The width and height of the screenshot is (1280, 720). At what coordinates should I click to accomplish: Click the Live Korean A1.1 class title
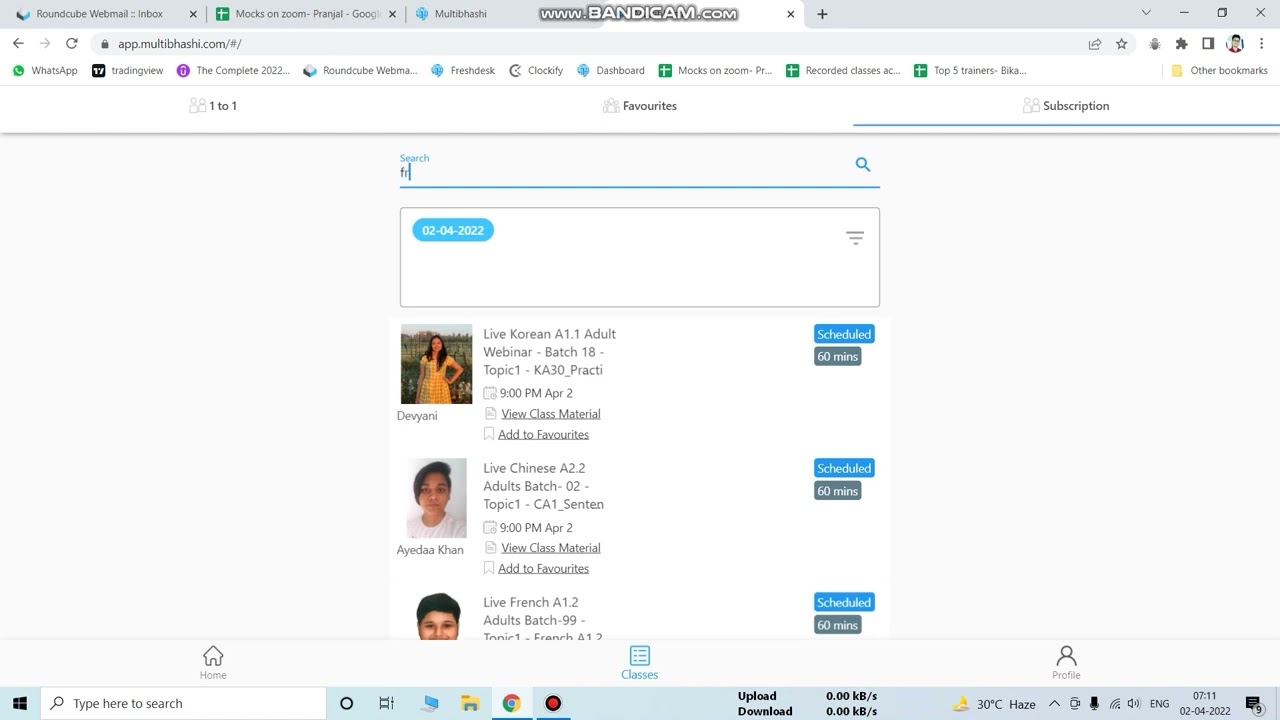pyautogui.click(x=549, y=352)
